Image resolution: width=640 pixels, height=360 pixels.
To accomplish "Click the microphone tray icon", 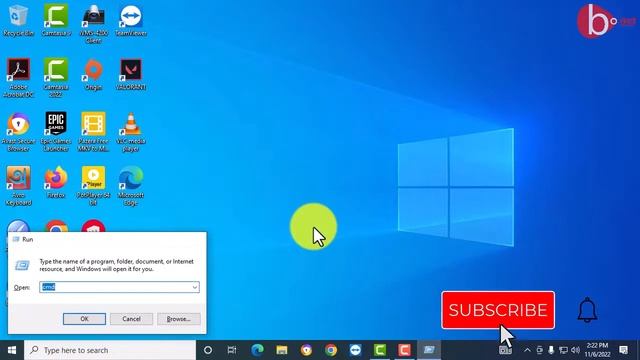I will pyautogui.click(x=551, y=350).
